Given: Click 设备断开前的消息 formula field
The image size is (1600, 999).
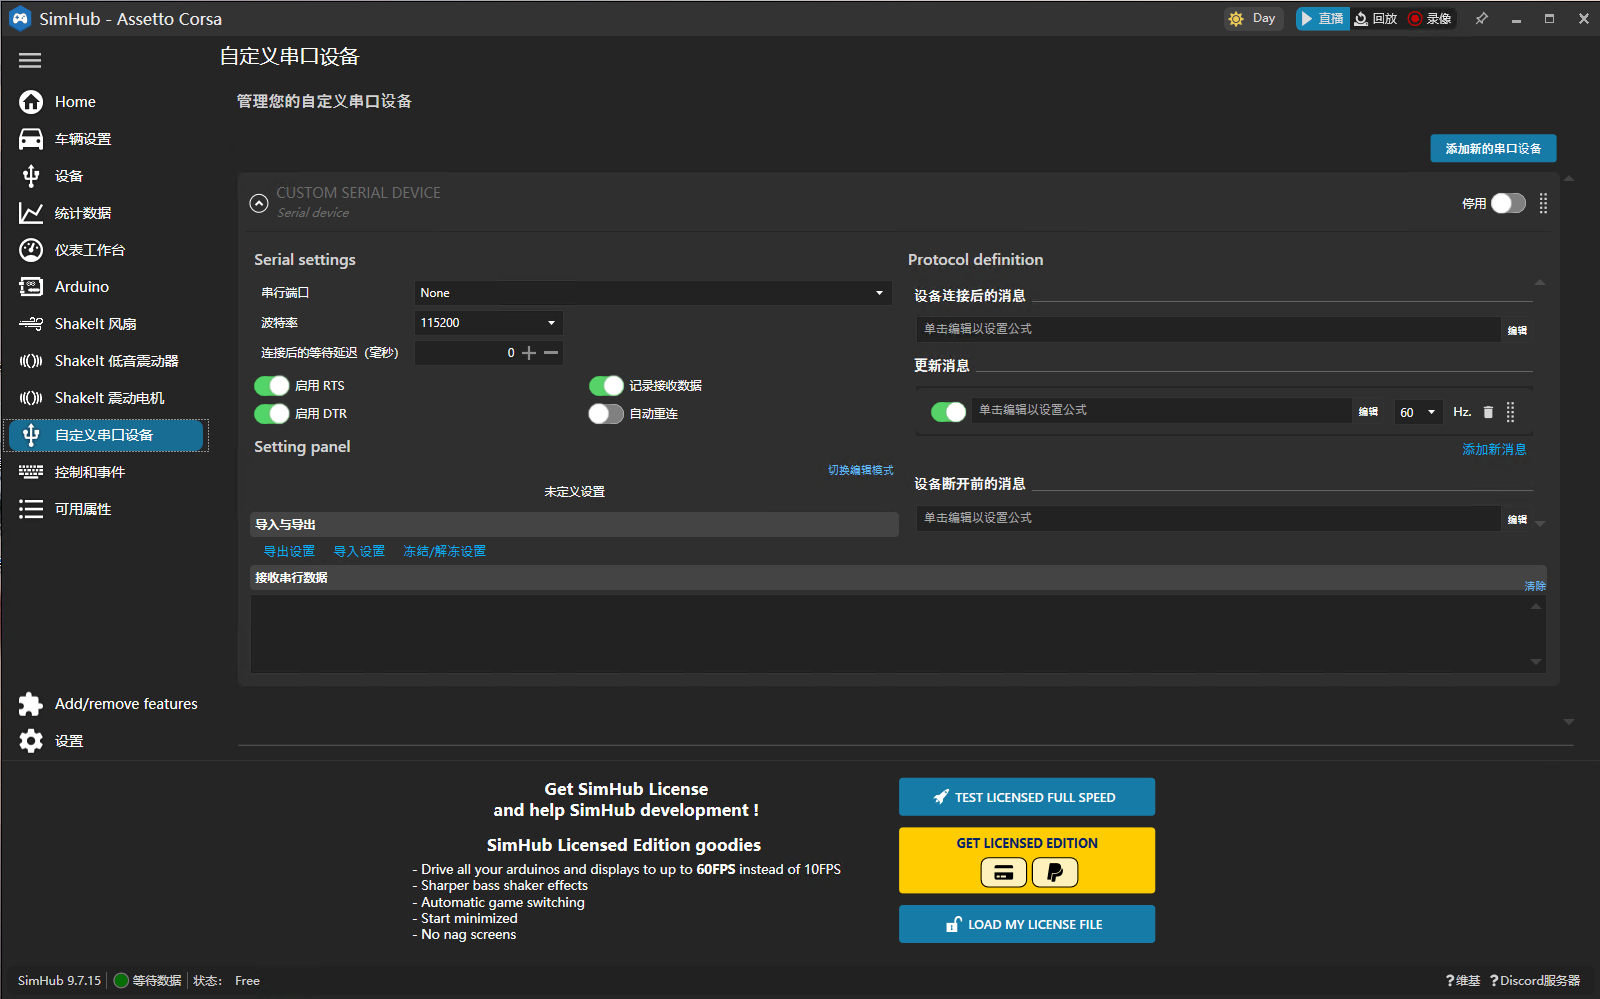Looking at the screenshot, I should (x=1208, y=518).
